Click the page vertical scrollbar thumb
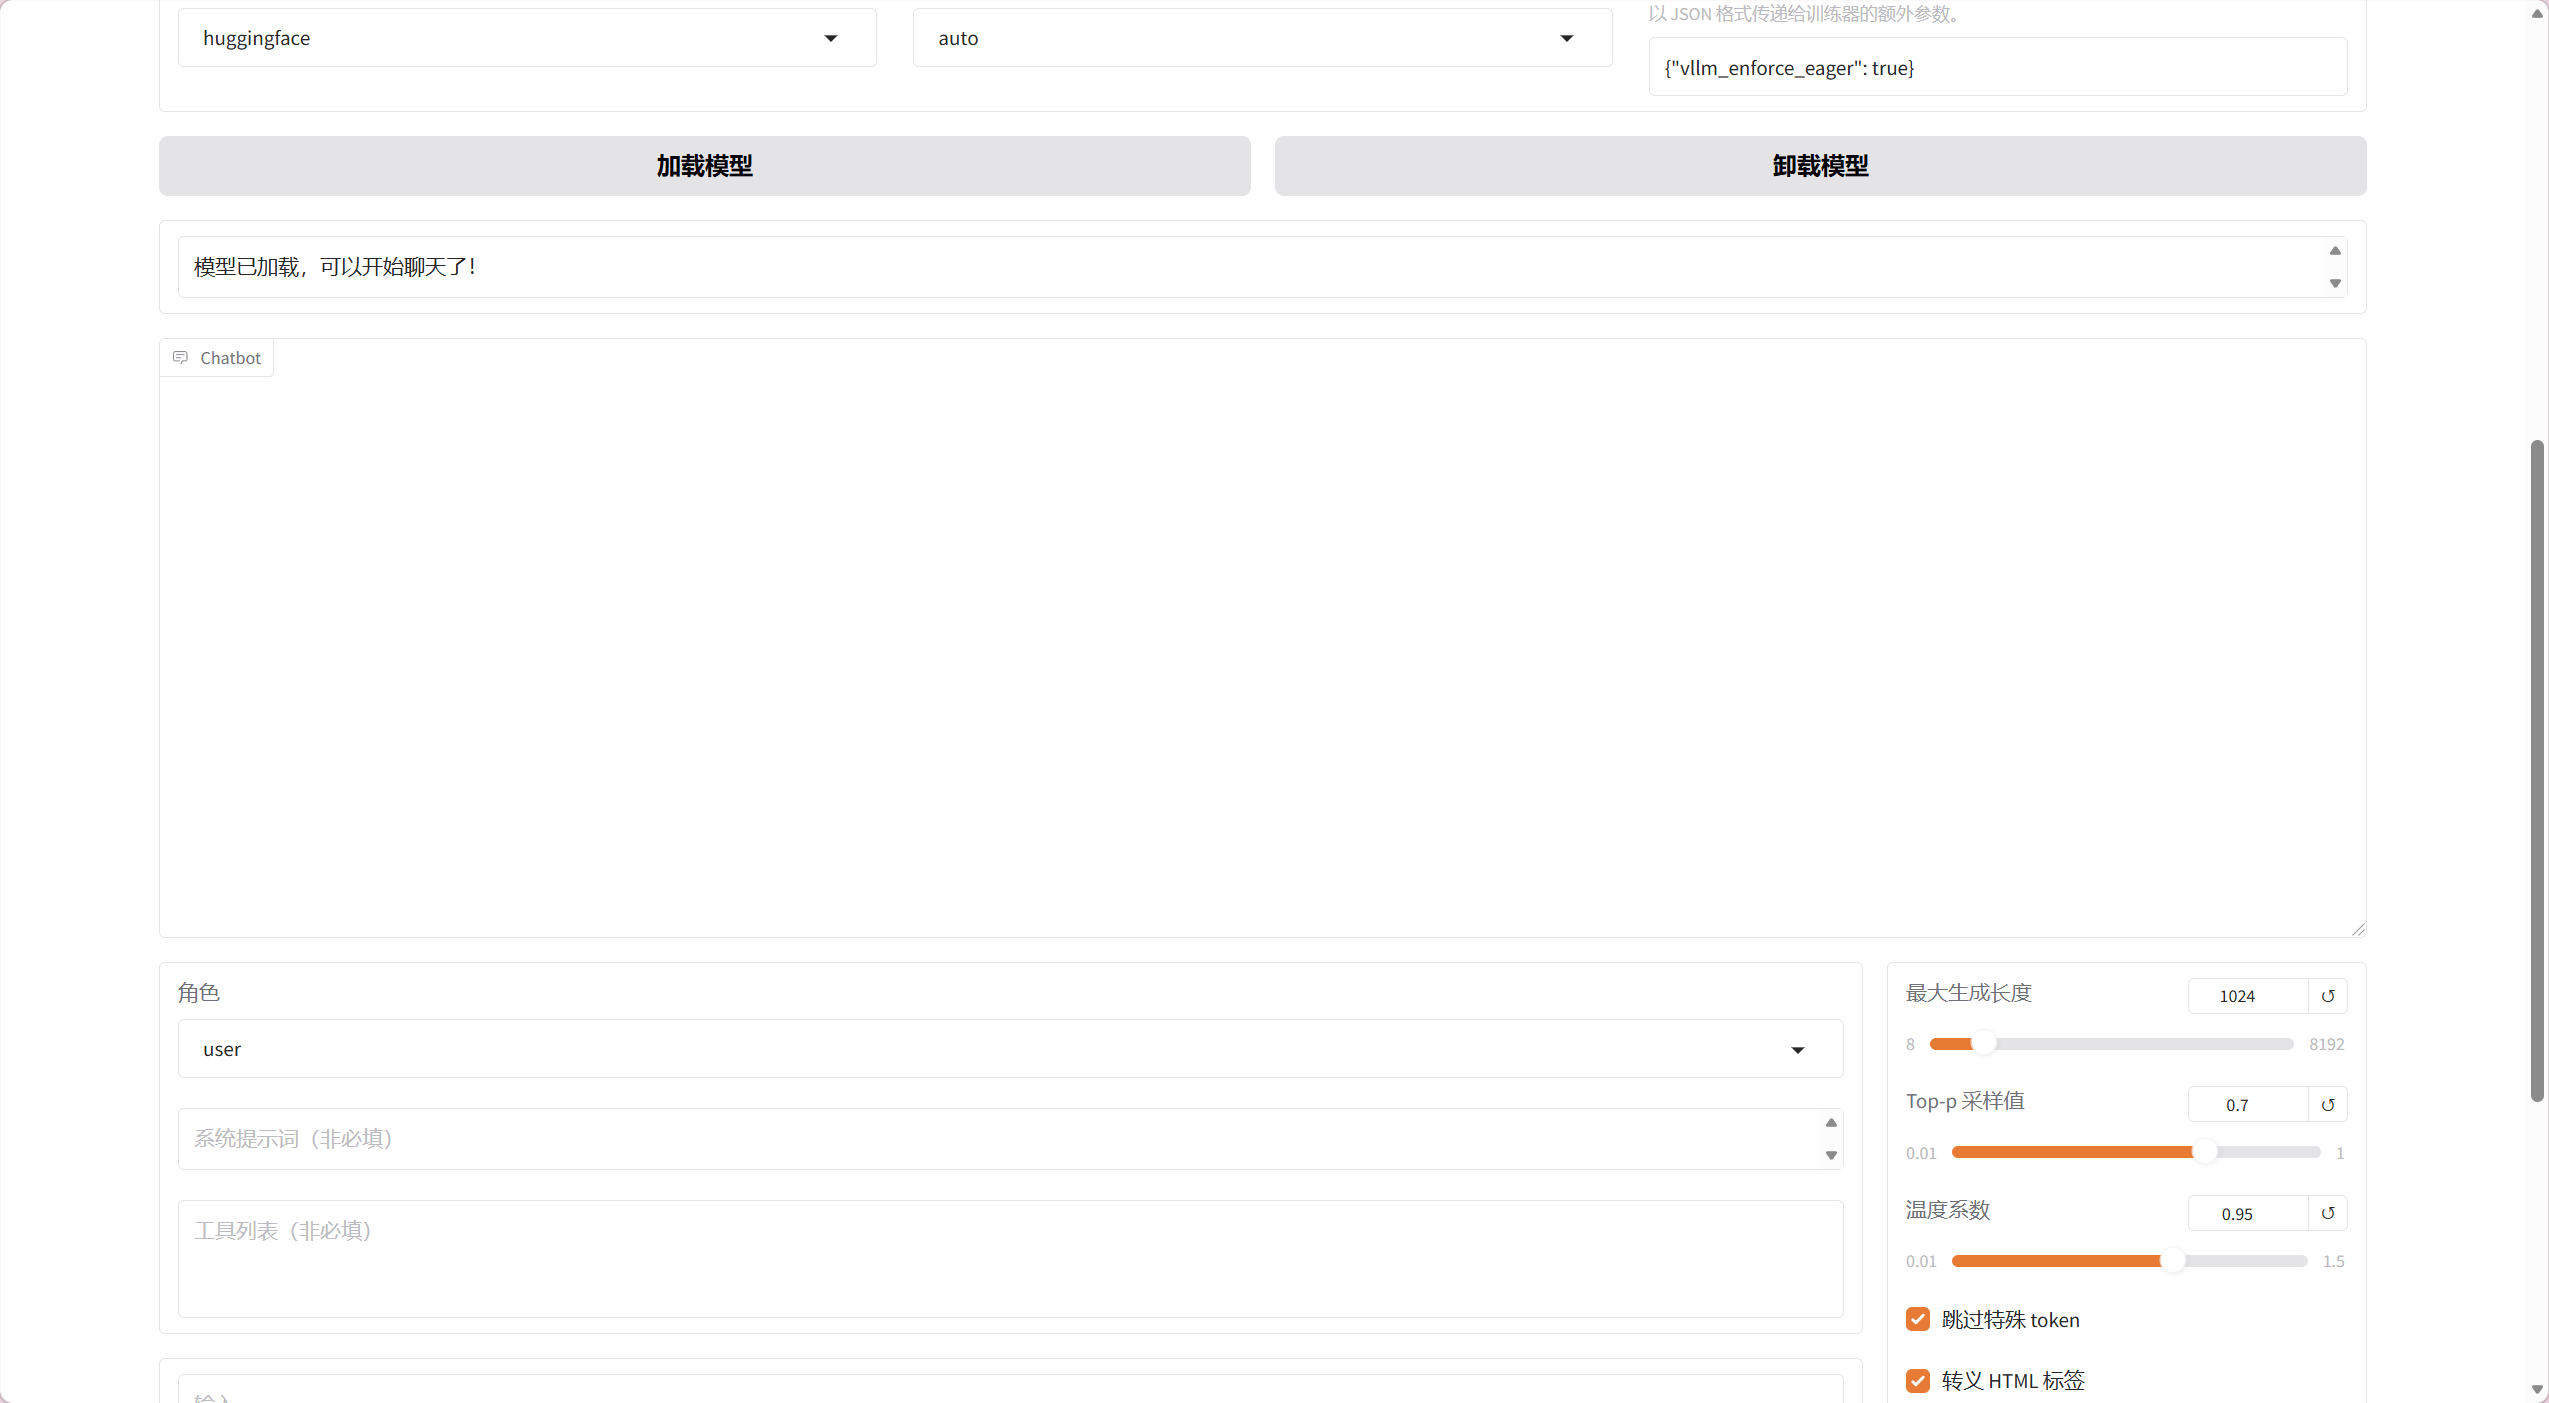2549x1403 pixels. click(x=2537, y=770)
